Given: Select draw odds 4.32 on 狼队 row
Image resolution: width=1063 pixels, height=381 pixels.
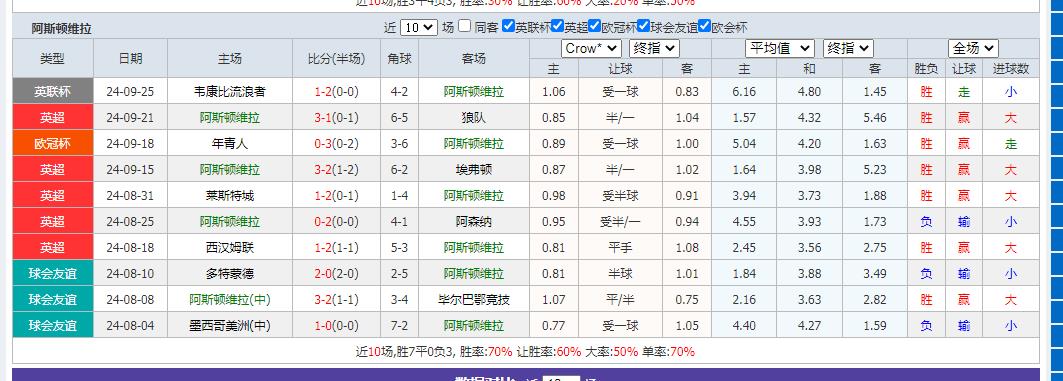Looking at the screenshot, I should pos(809,118).
